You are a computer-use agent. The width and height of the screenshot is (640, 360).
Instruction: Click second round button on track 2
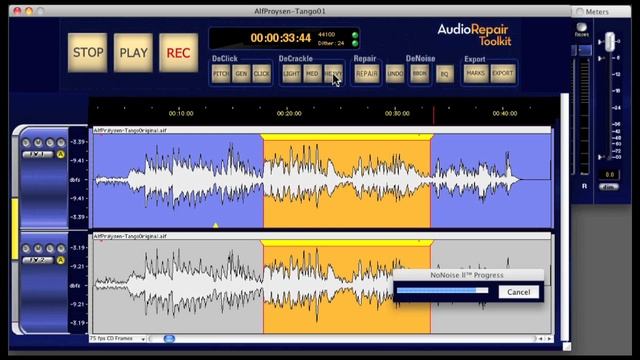point(38,248)
